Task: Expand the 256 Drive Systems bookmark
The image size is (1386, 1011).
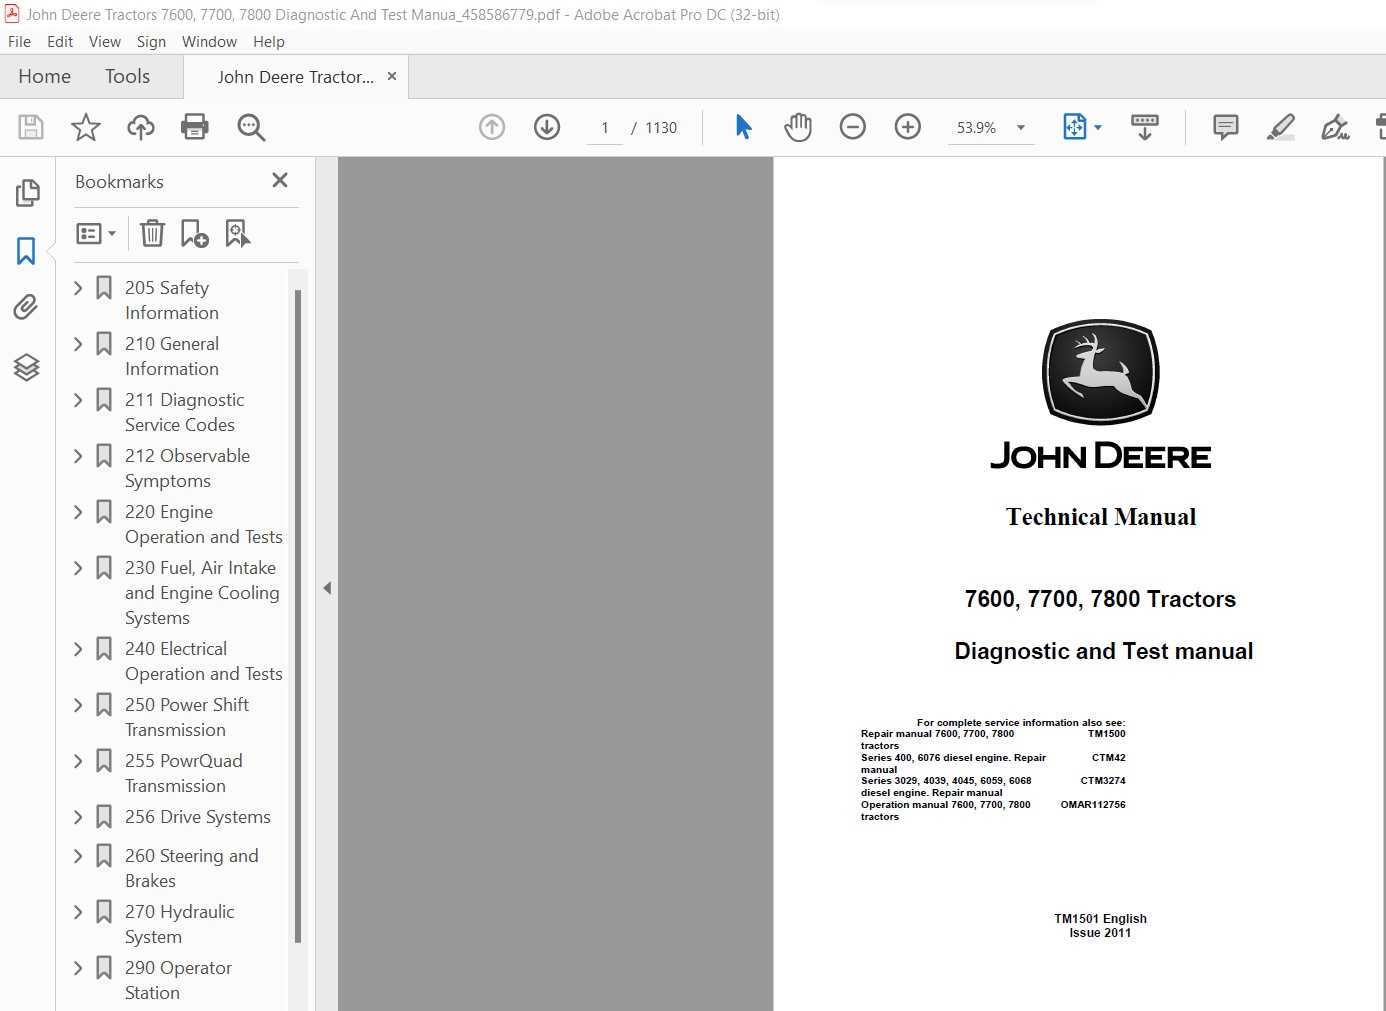Action: [78, 817]
